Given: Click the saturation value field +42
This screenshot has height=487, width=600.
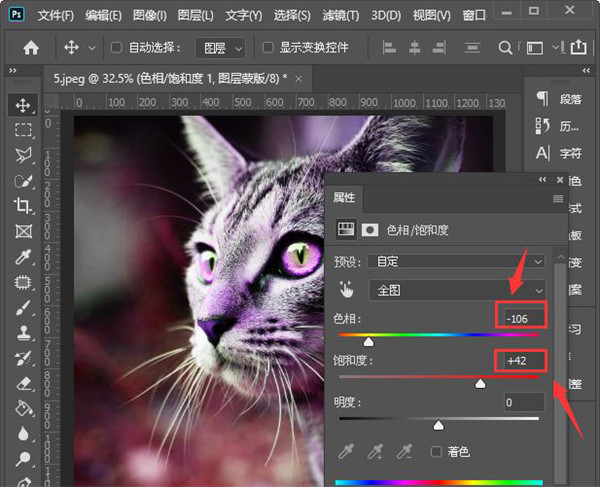Looking at the screenshot, I should (x=523, y=360).
